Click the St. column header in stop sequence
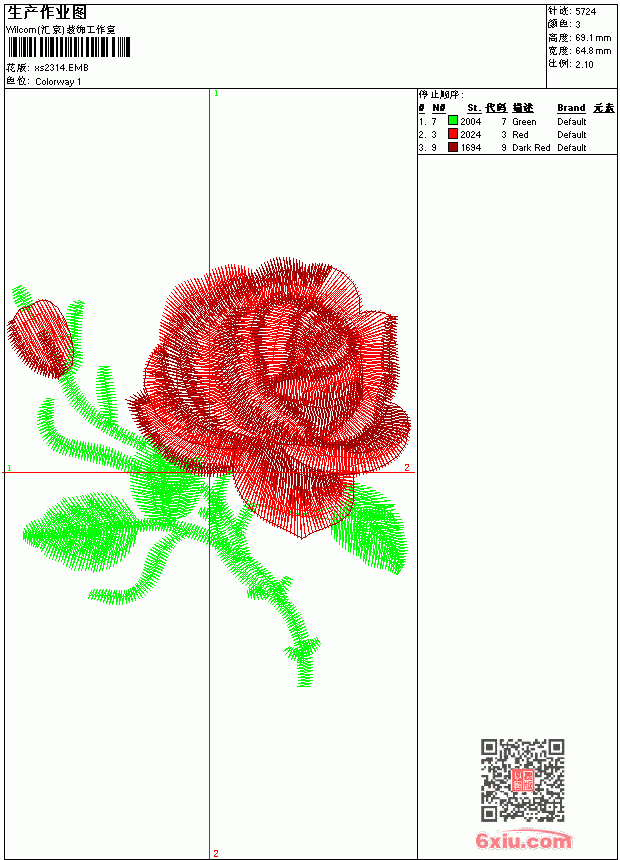Viewport: 620px width, 860px height. click(x=474, y=108)
